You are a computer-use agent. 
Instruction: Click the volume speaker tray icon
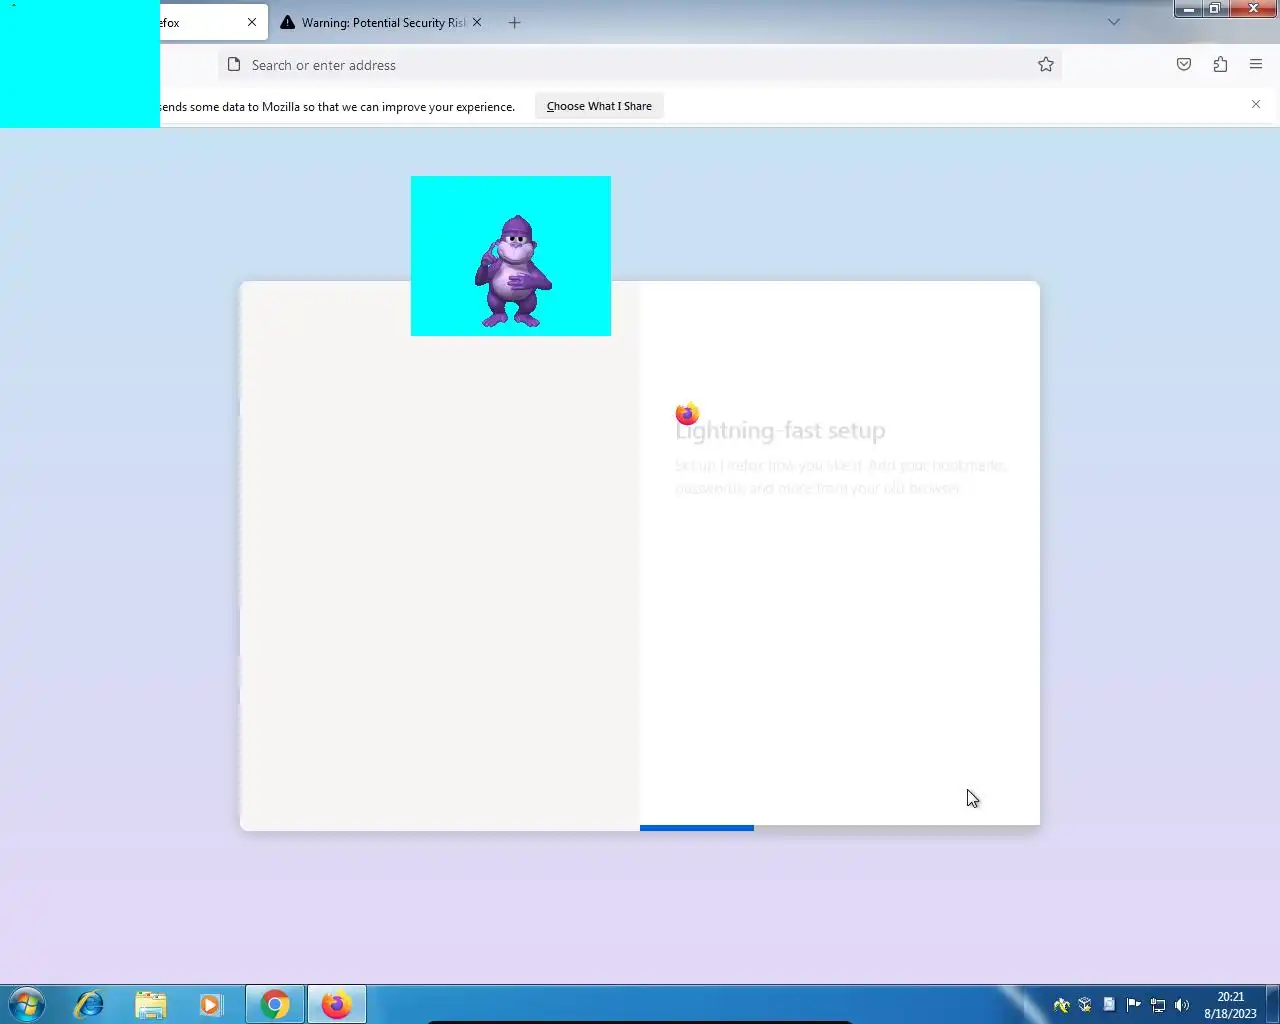[1182, 1005]
